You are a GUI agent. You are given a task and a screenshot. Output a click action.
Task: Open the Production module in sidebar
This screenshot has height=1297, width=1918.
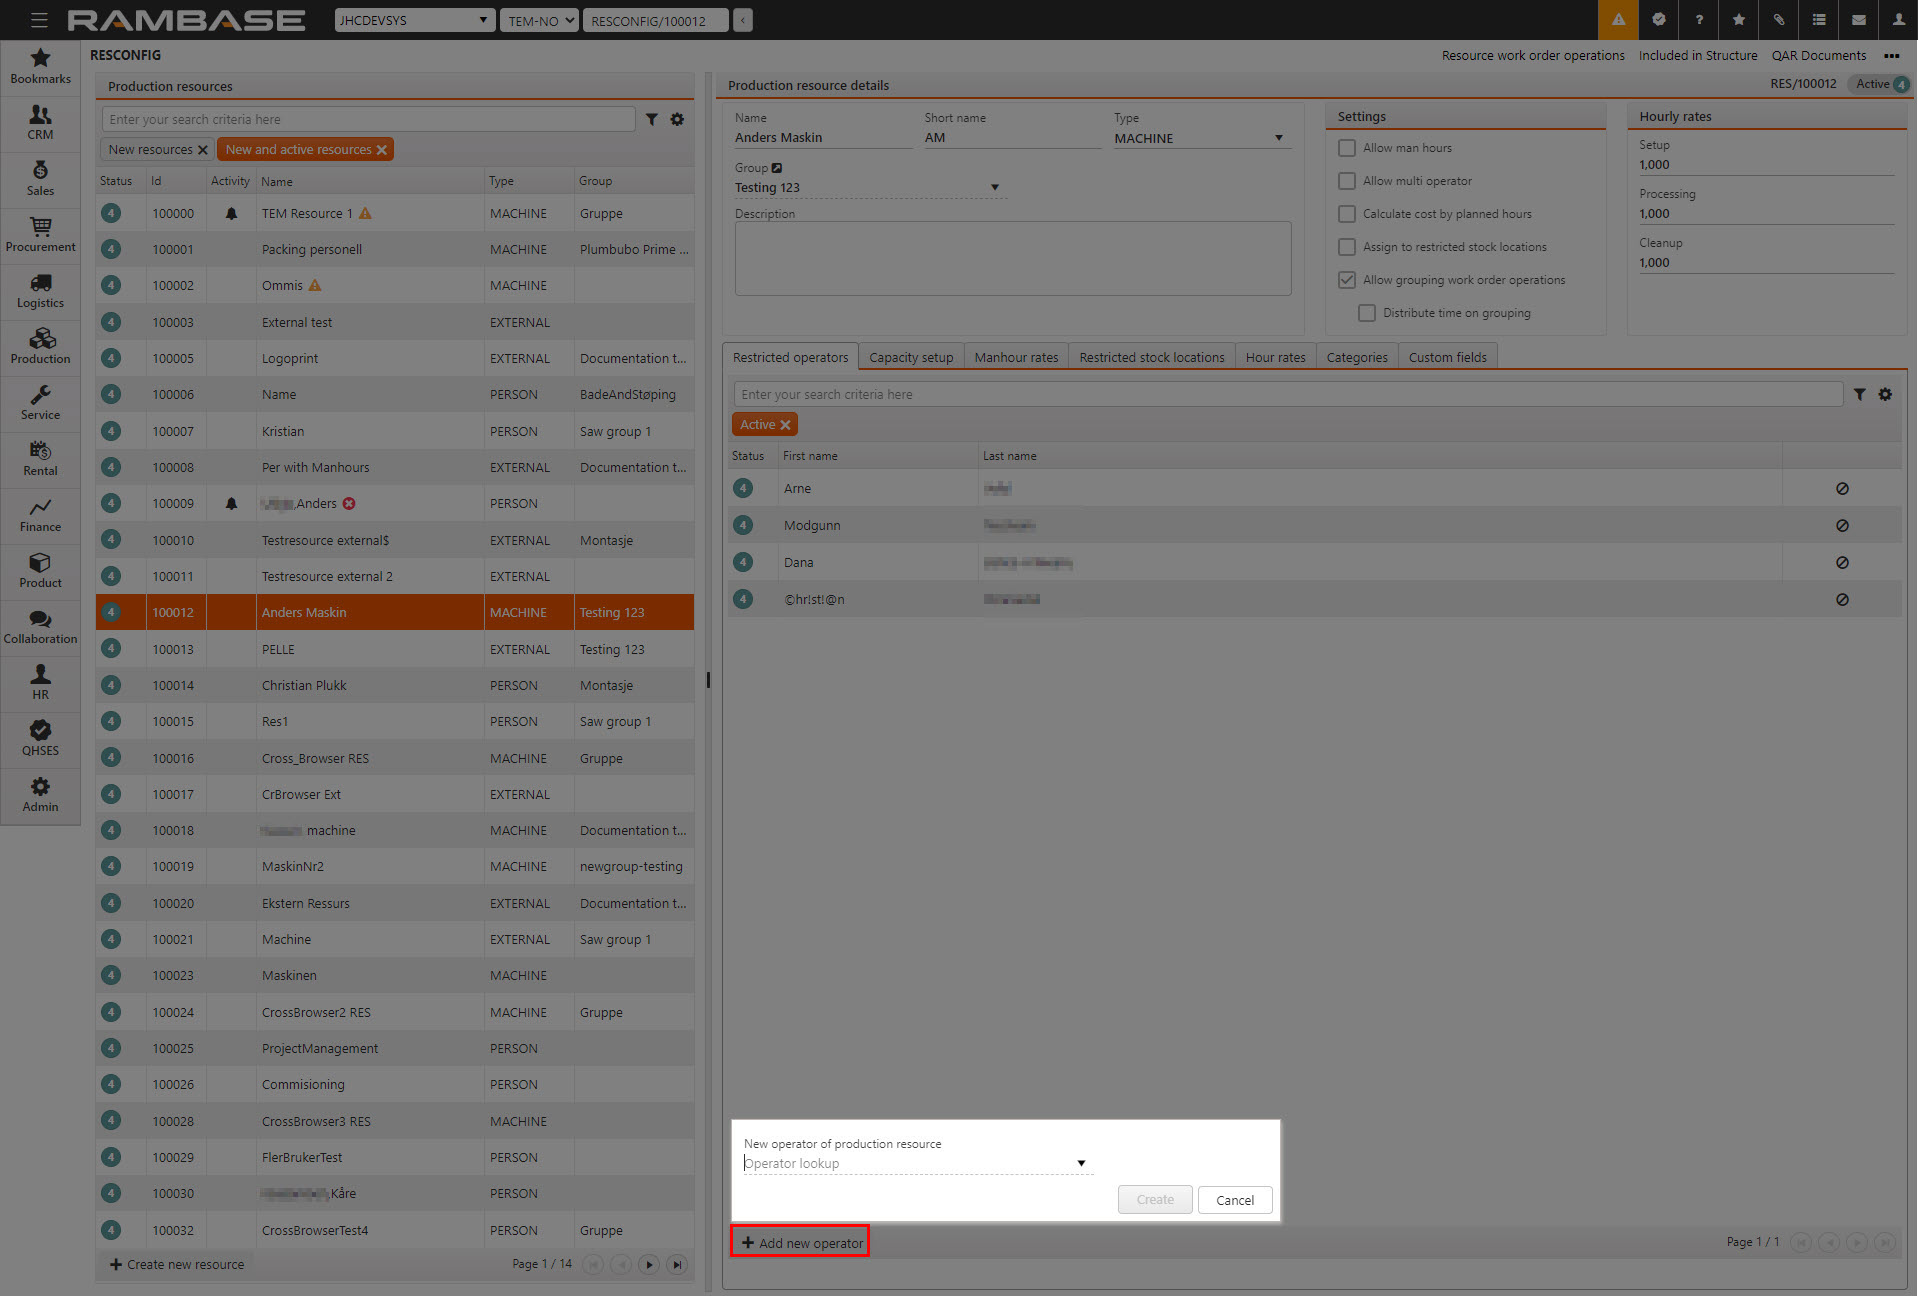point(40,346)
